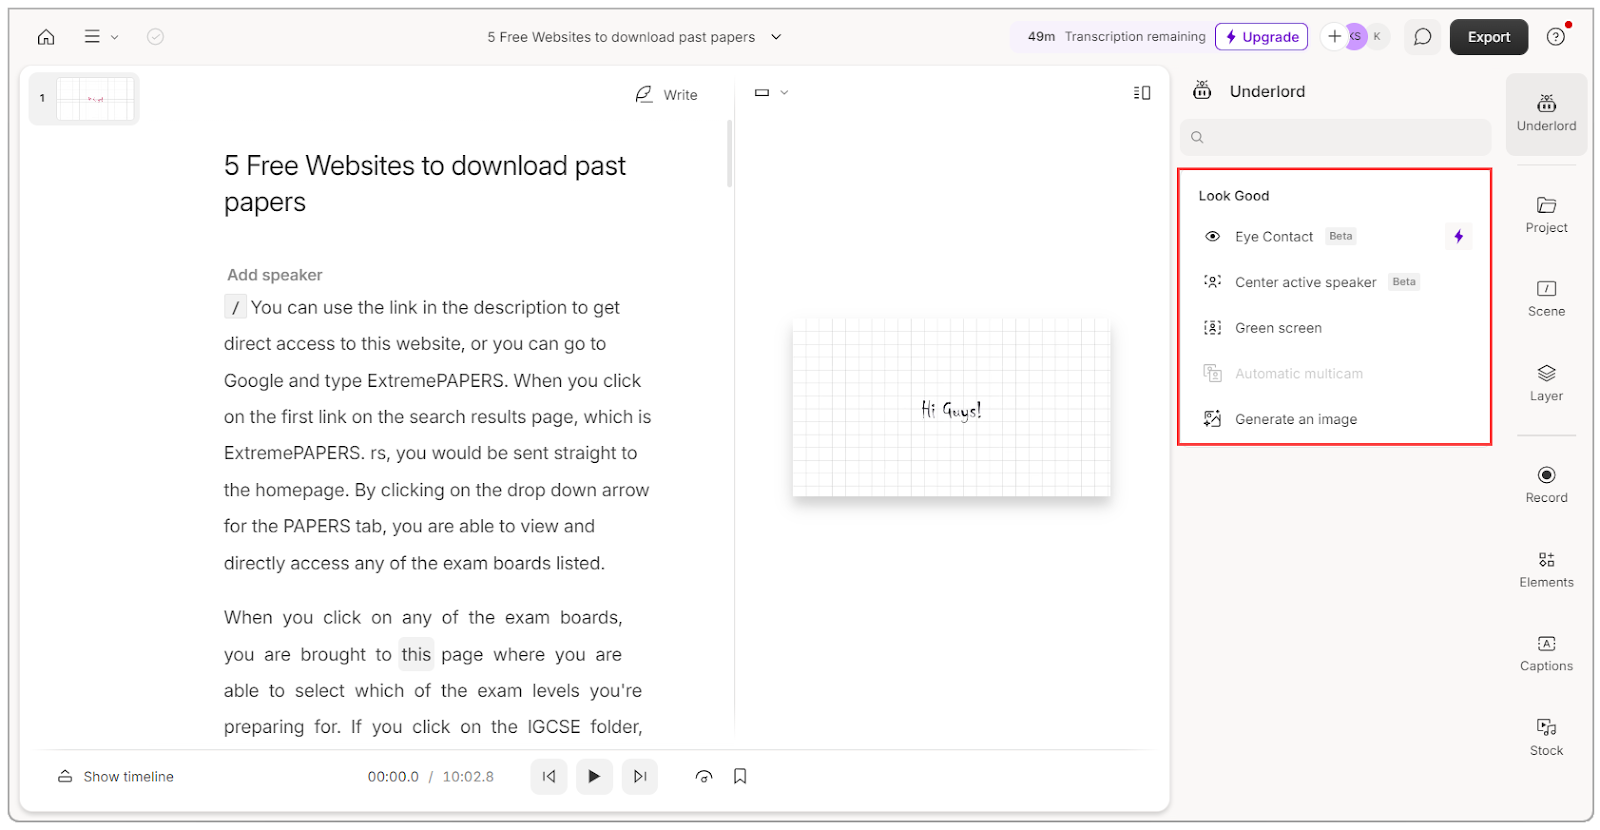
Task: Open project title '5 Free Websites to download past papers'
Action: coord(621,37)
